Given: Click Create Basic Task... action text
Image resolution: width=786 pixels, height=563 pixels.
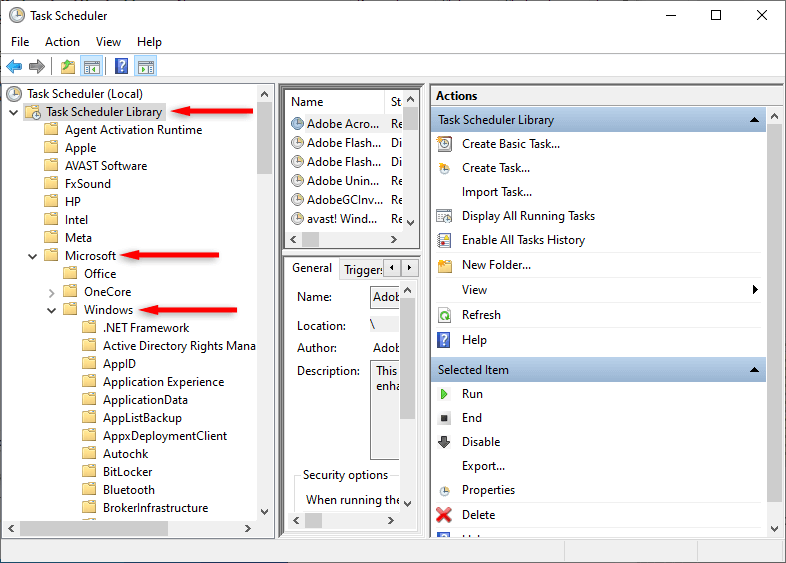Looking at the screenshot, I should (511, 144).
